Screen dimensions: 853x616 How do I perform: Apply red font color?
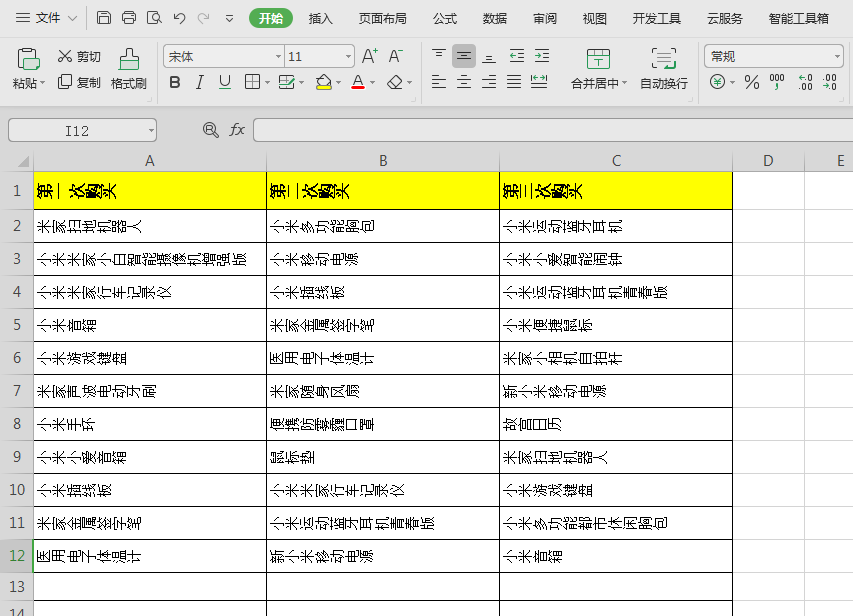pos(358,82)
